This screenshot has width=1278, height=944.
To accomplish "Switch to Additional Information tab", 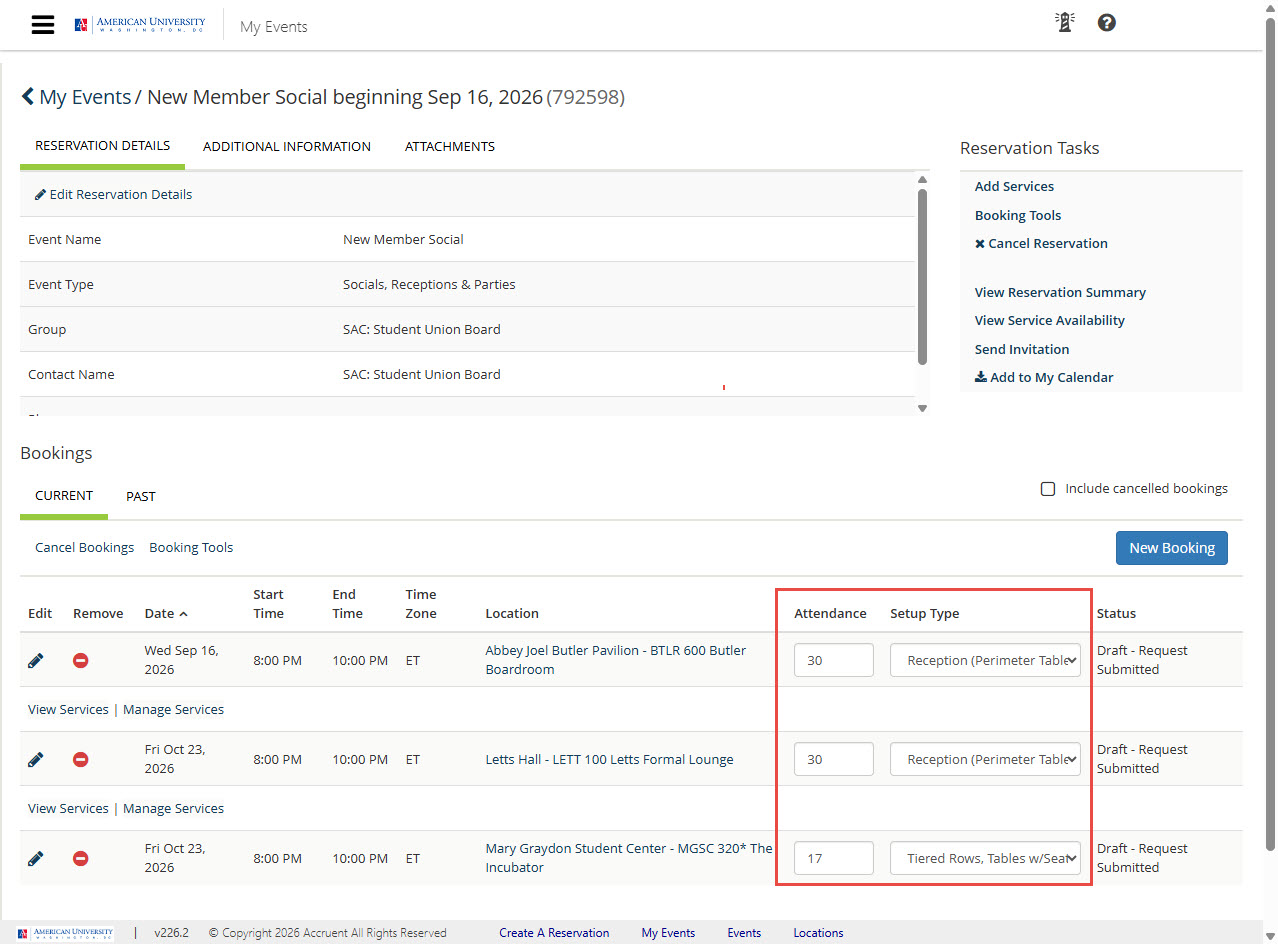I will [287, 146].
